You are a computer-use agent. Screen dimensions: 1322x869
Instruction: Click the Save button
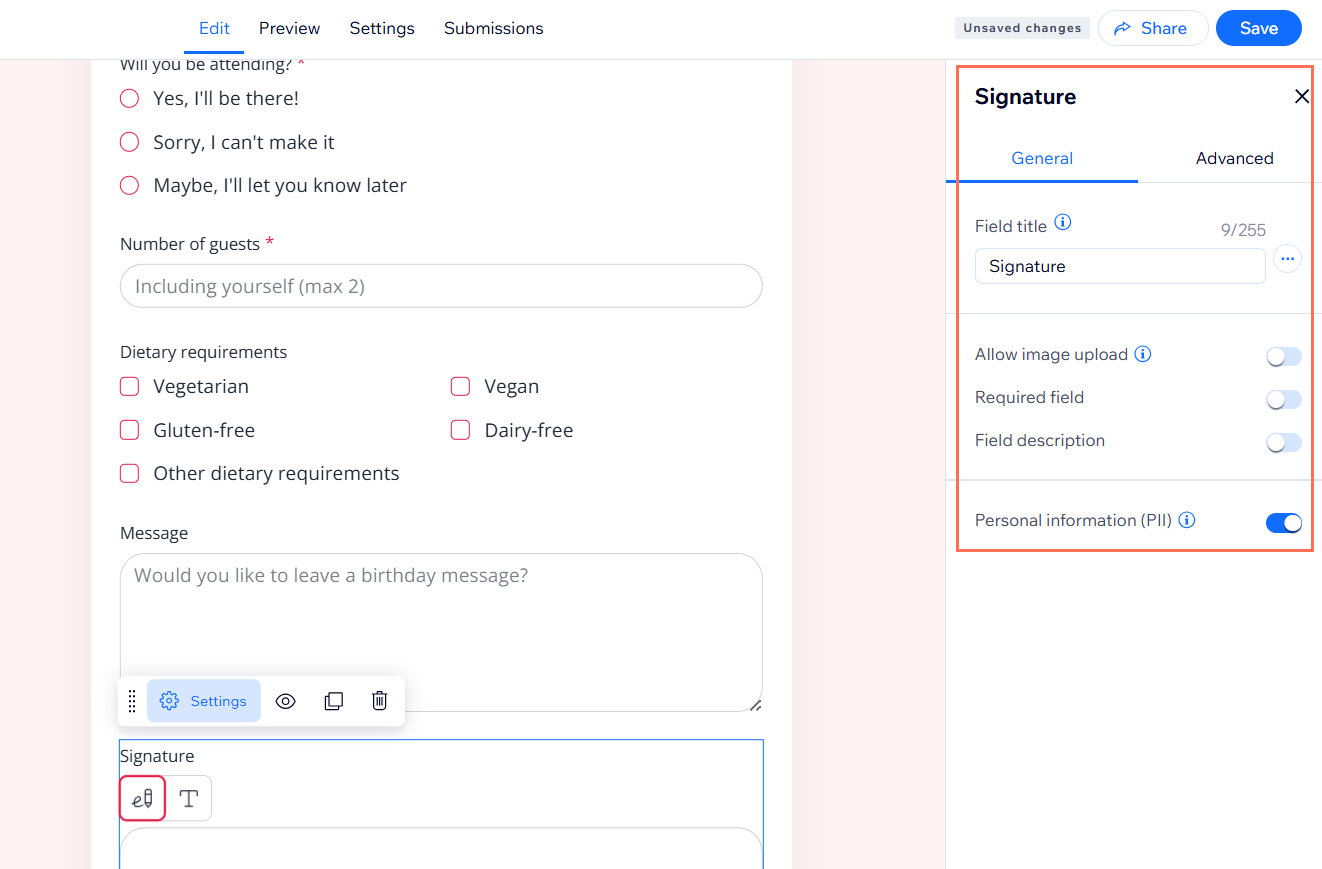pyautogui.click(x=1258, y=28)
